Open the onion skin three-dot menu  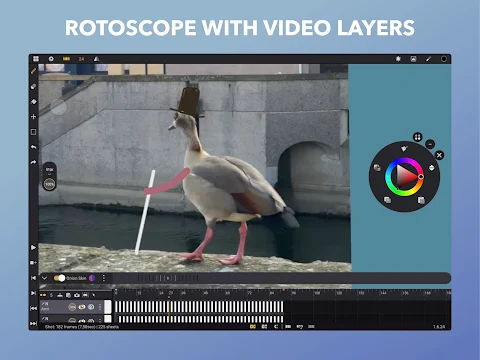click(104, 278)
